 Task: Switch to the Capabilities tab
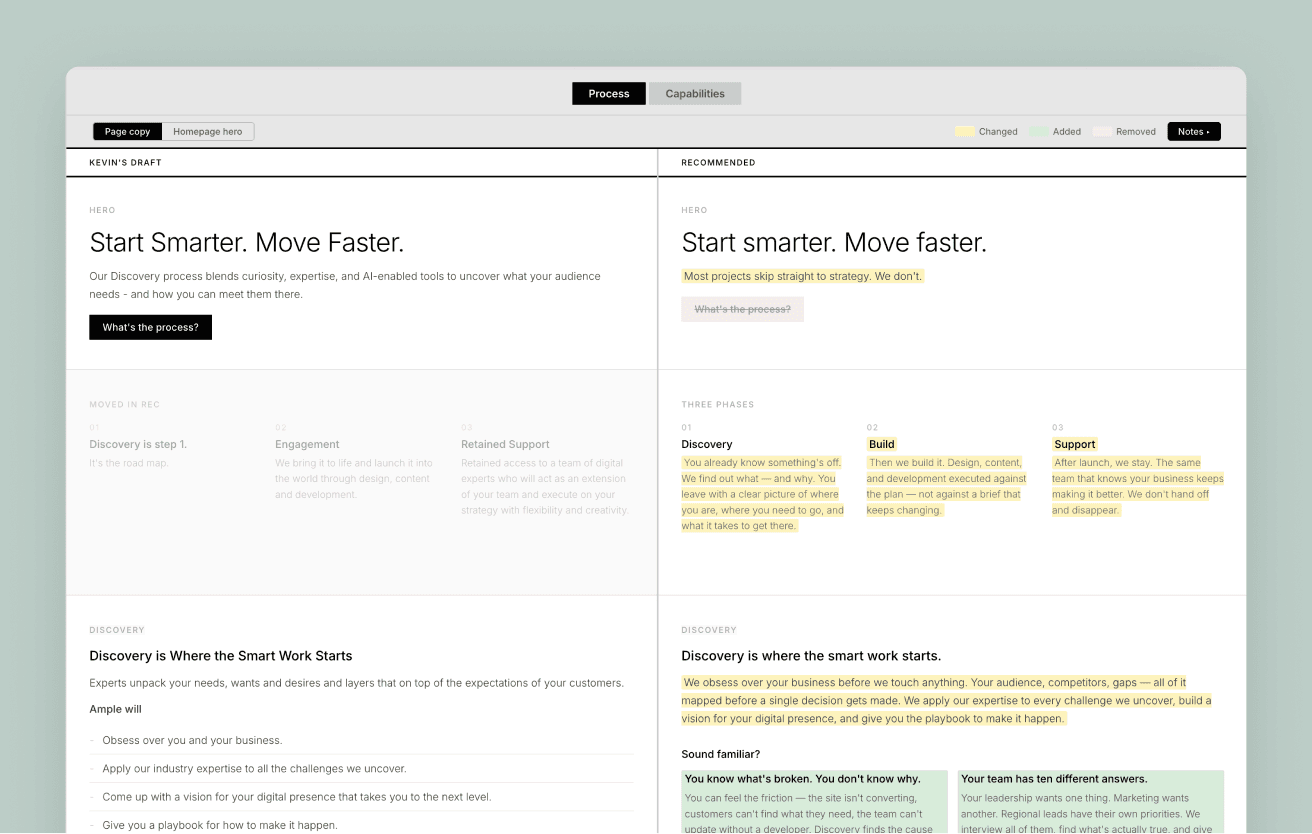695,94
